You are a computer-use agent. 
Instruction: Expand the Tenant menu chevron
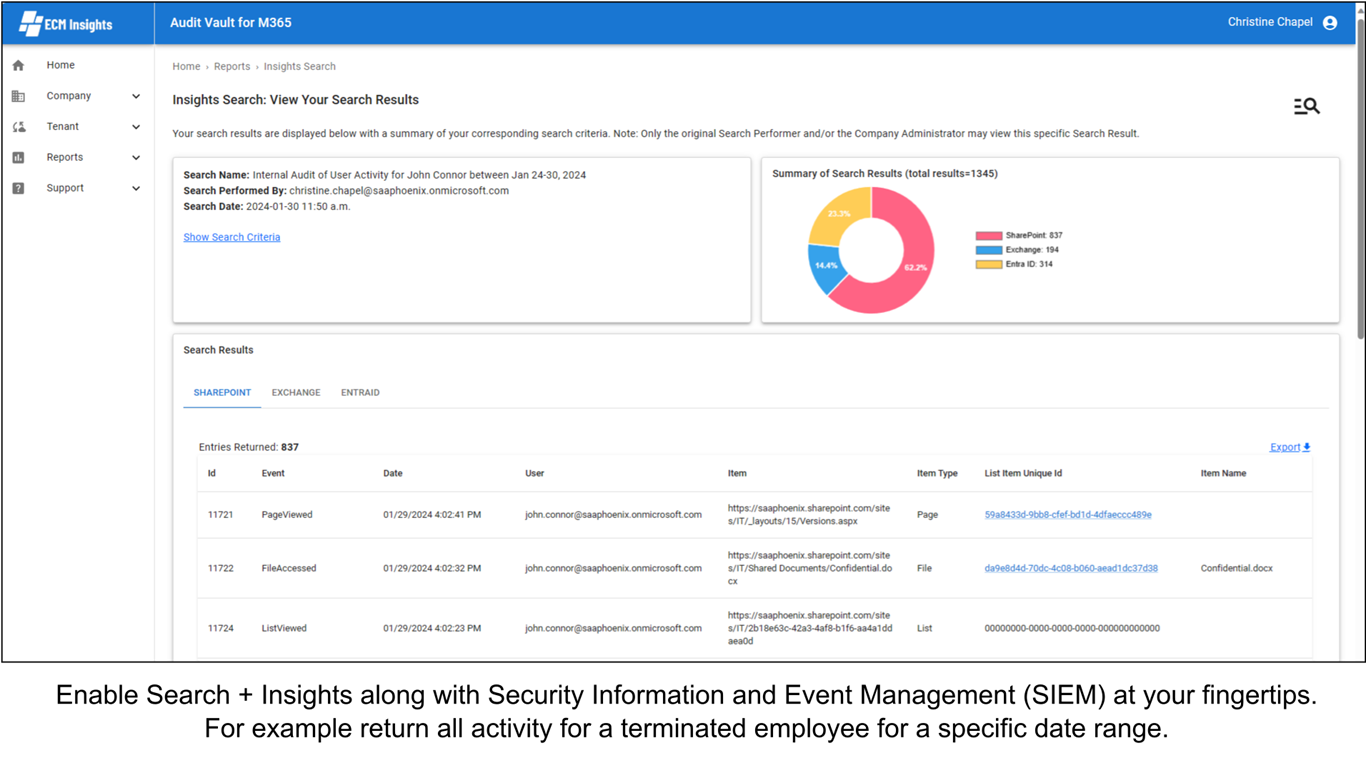136,127
